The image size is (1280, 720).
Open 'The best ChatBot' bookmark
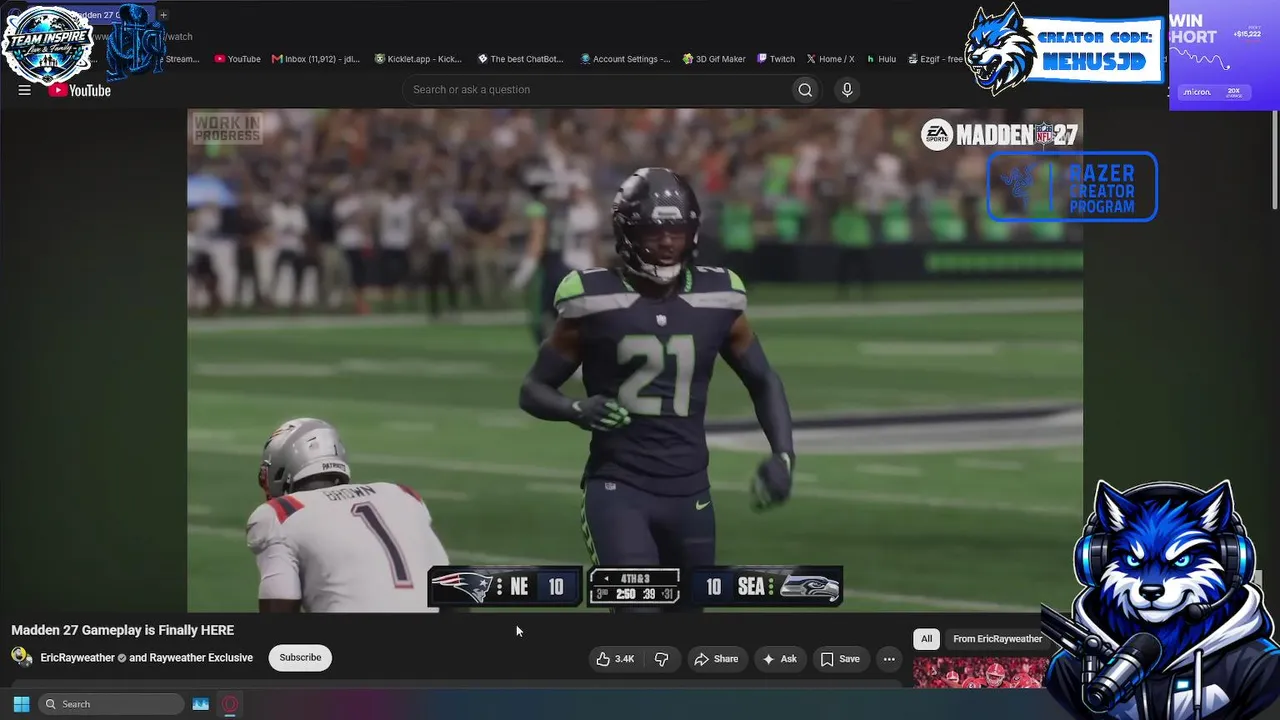tap(520, 59)
